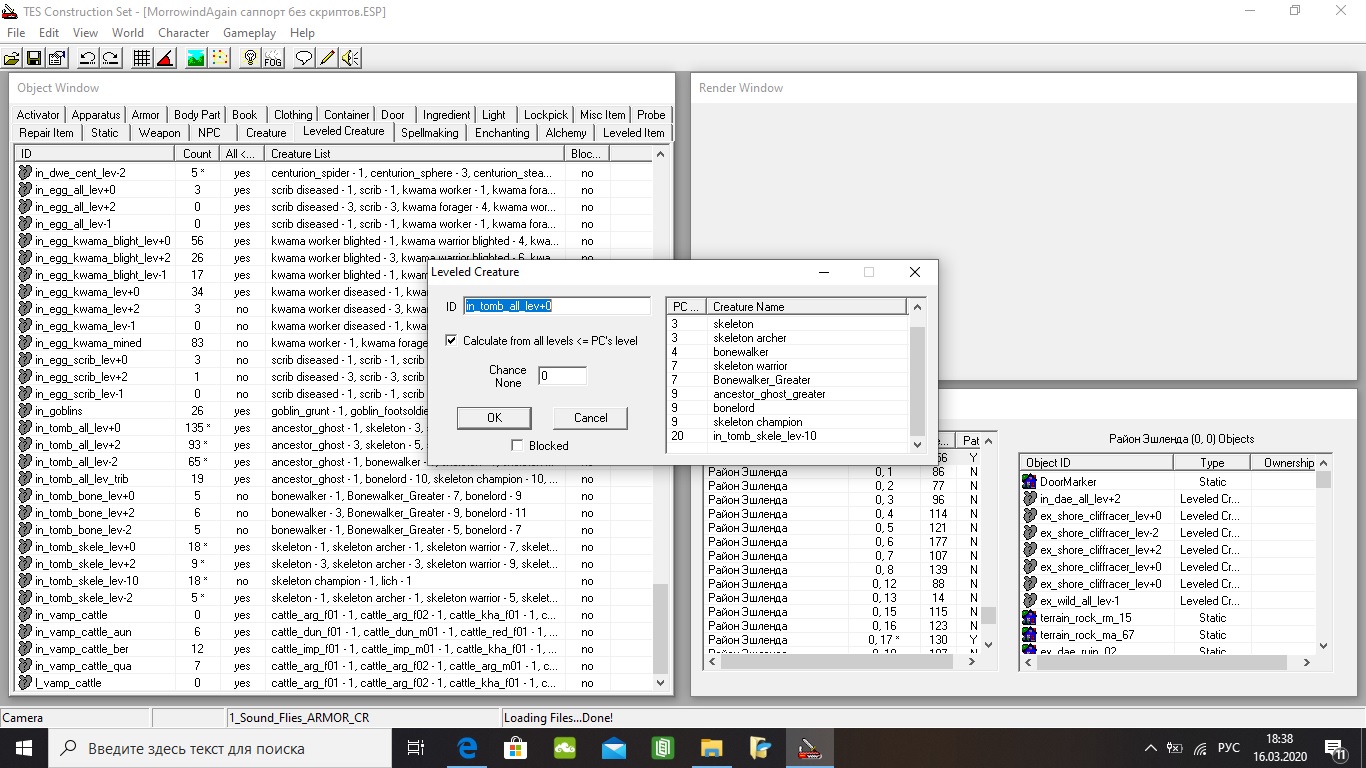Toggle the Snap to Angle icon

point(164,58)
